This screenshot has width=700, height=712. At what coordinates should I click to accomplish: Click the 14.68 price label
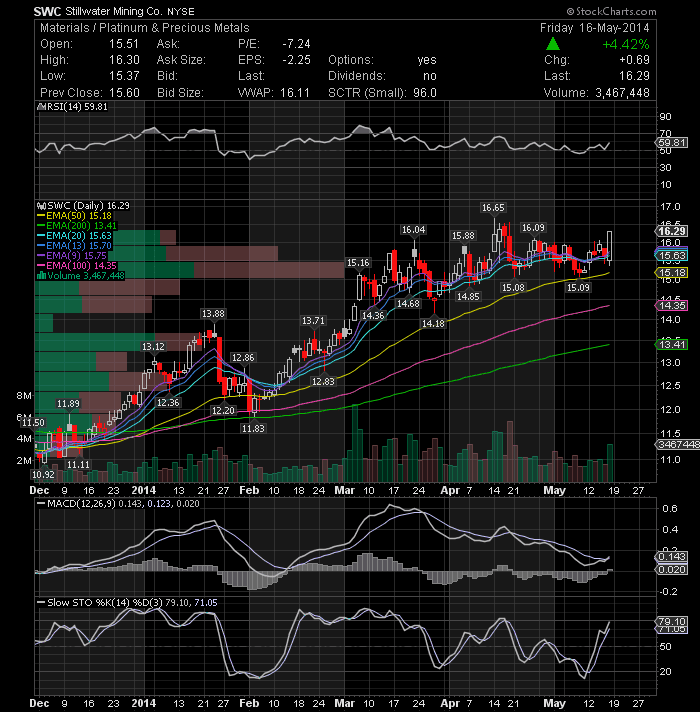(408, 303)
